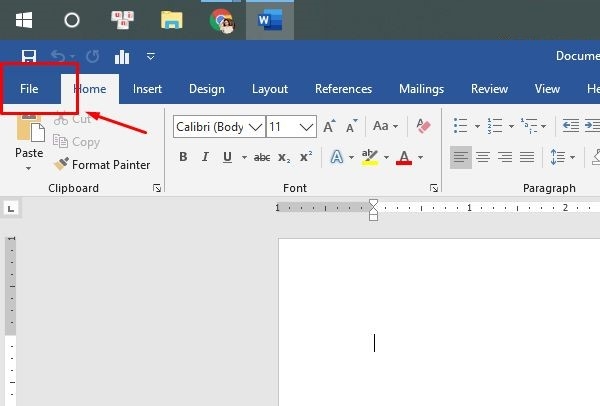Toggle Superscript formatting
The width and height of the screenshot is (600, 406).
306,157
